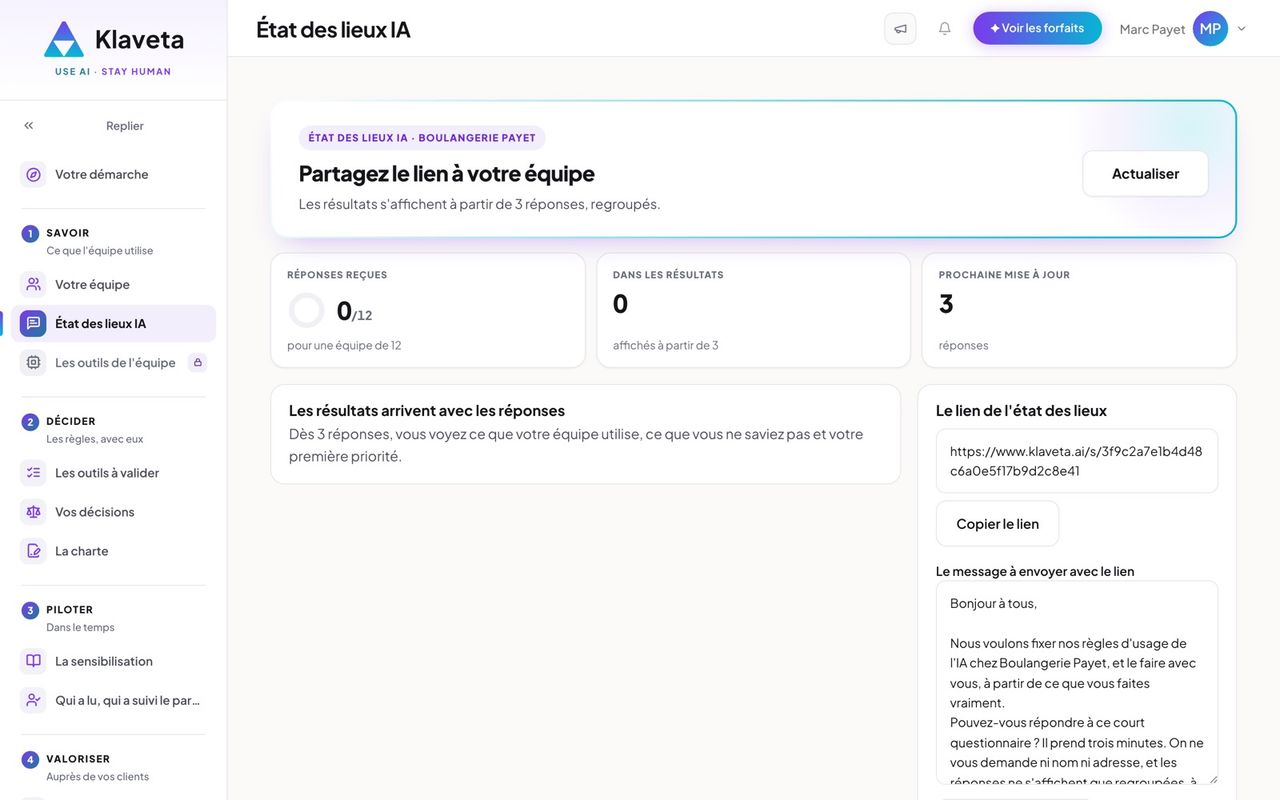Screen dimensions: 1280x800
Task: Click Les résultats arrivent avec les réponses title
Action: (427, 410)
